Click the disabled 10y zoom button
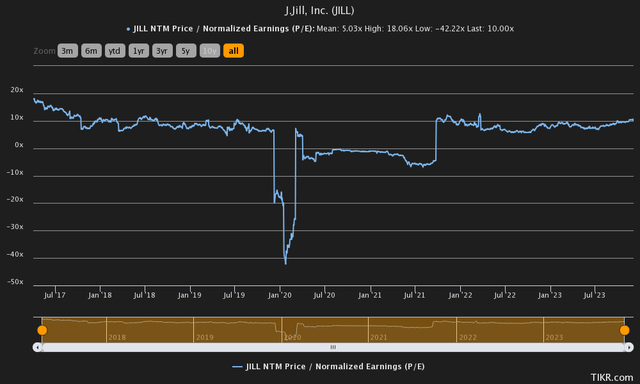The height and width of the screenshot is (384, 640). tap(210, 51)
